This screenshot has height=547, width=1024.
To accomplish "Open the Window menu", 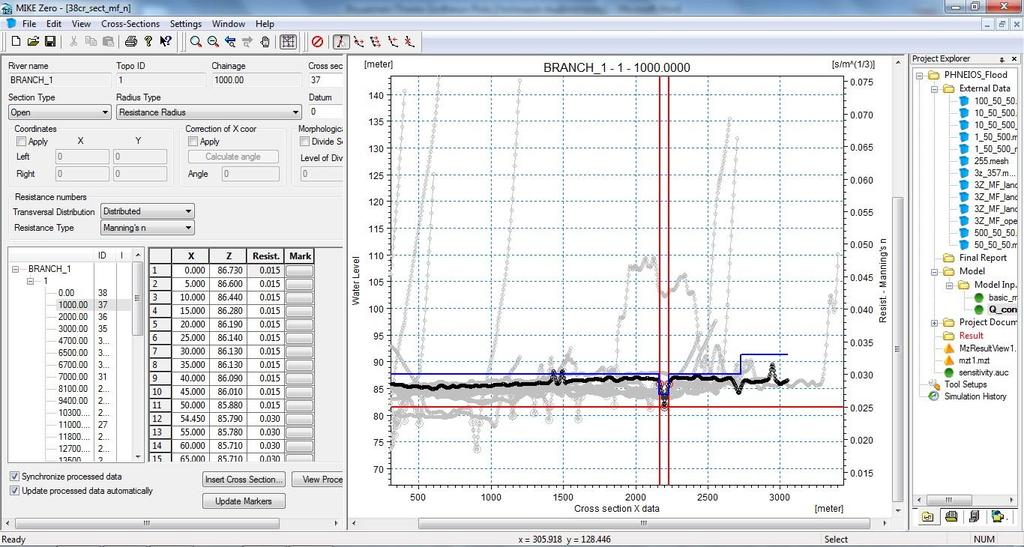I will tap(229, 23).
